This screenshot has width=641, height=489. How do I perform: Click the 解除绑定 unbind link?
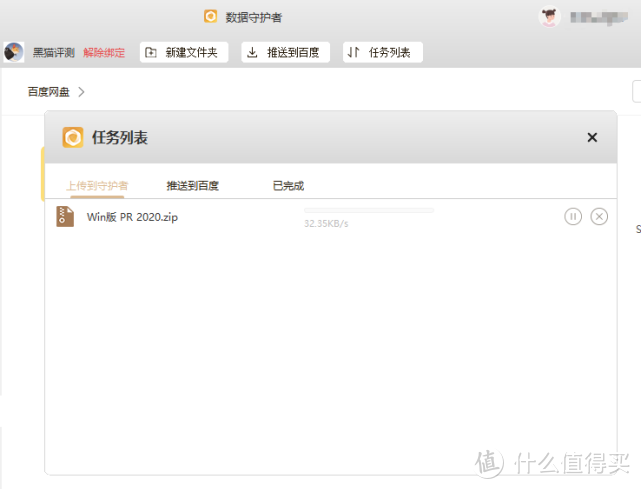click(x=104, y=53)
